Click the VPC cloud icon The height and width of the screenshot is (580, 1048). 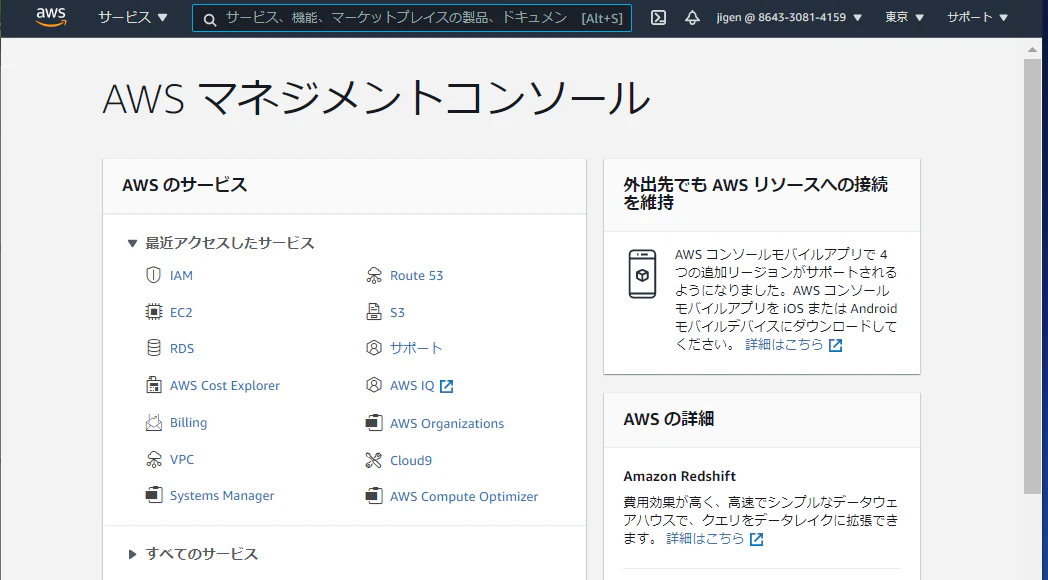click(x=154, y=459)
